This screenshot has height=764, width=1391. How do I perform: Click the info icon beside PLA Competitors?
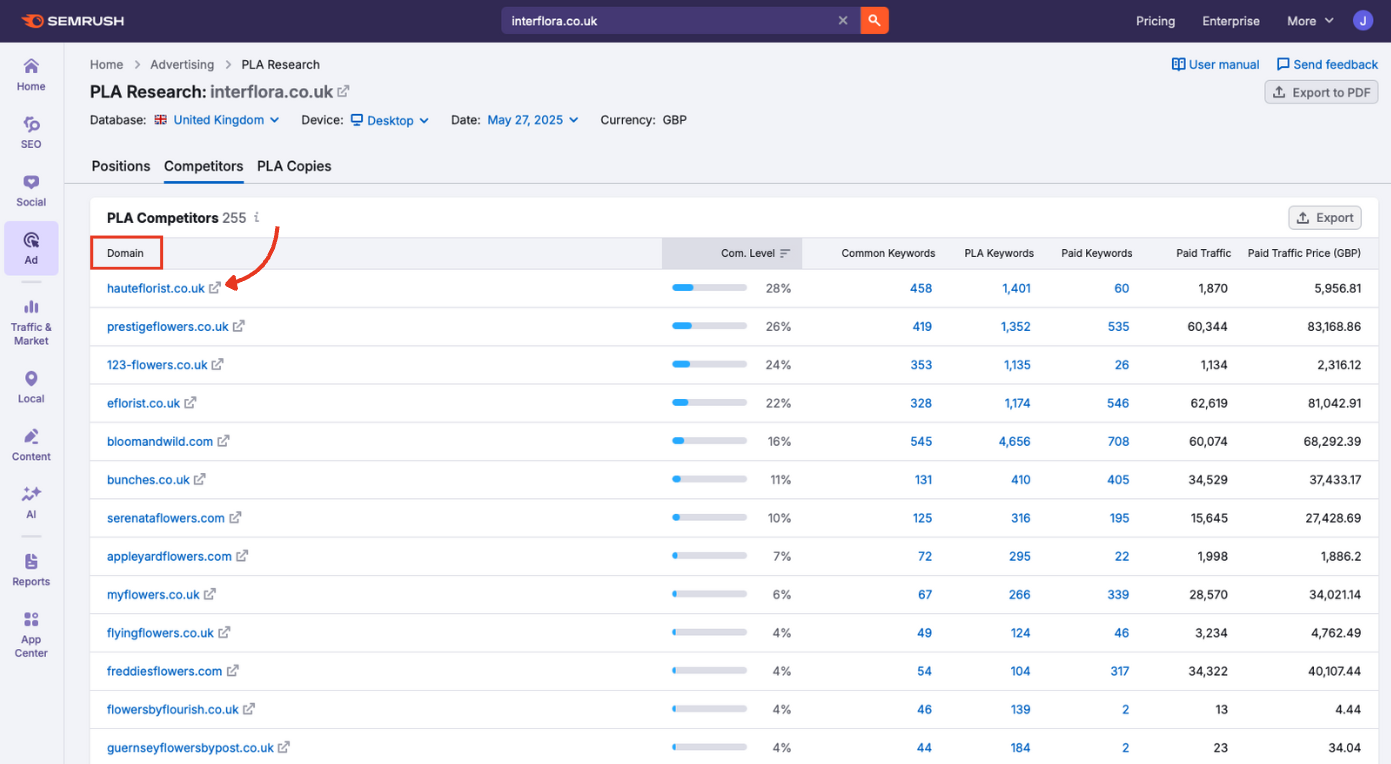[x=257, y=217]
